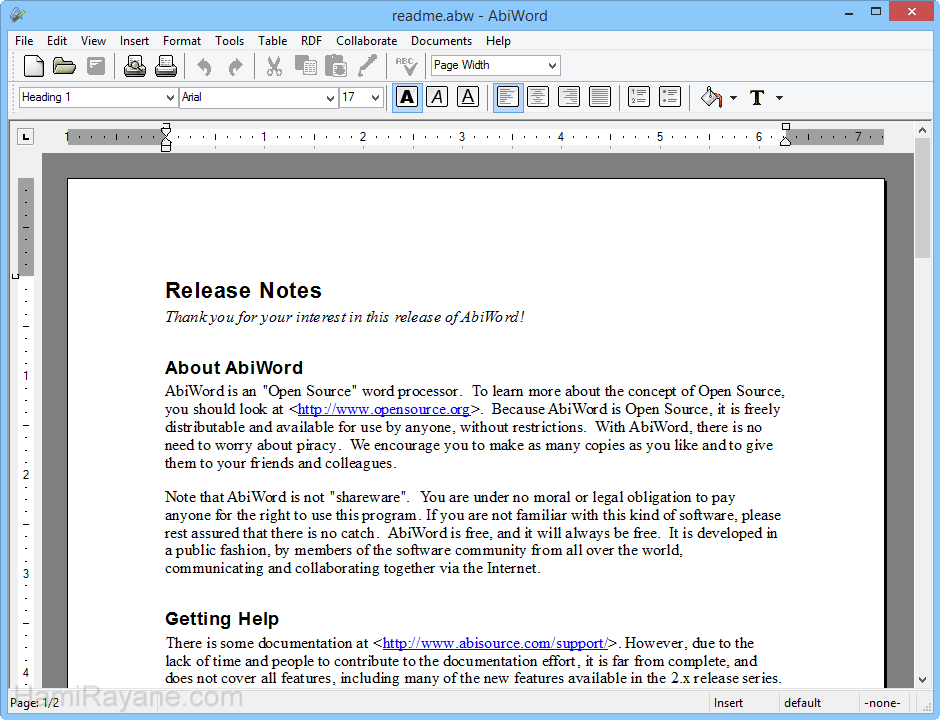Follow the opensource.org hyperlink

(384, 409)
